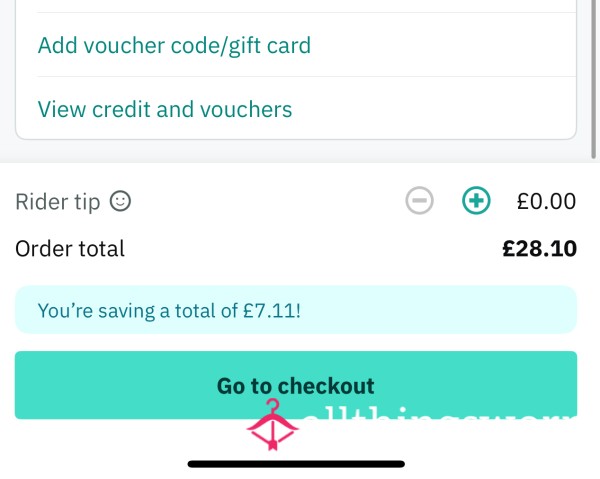This screenshot has width=600, height=479.
Task: Tap the £28.10 order total amount
Action: click(540, 249)
